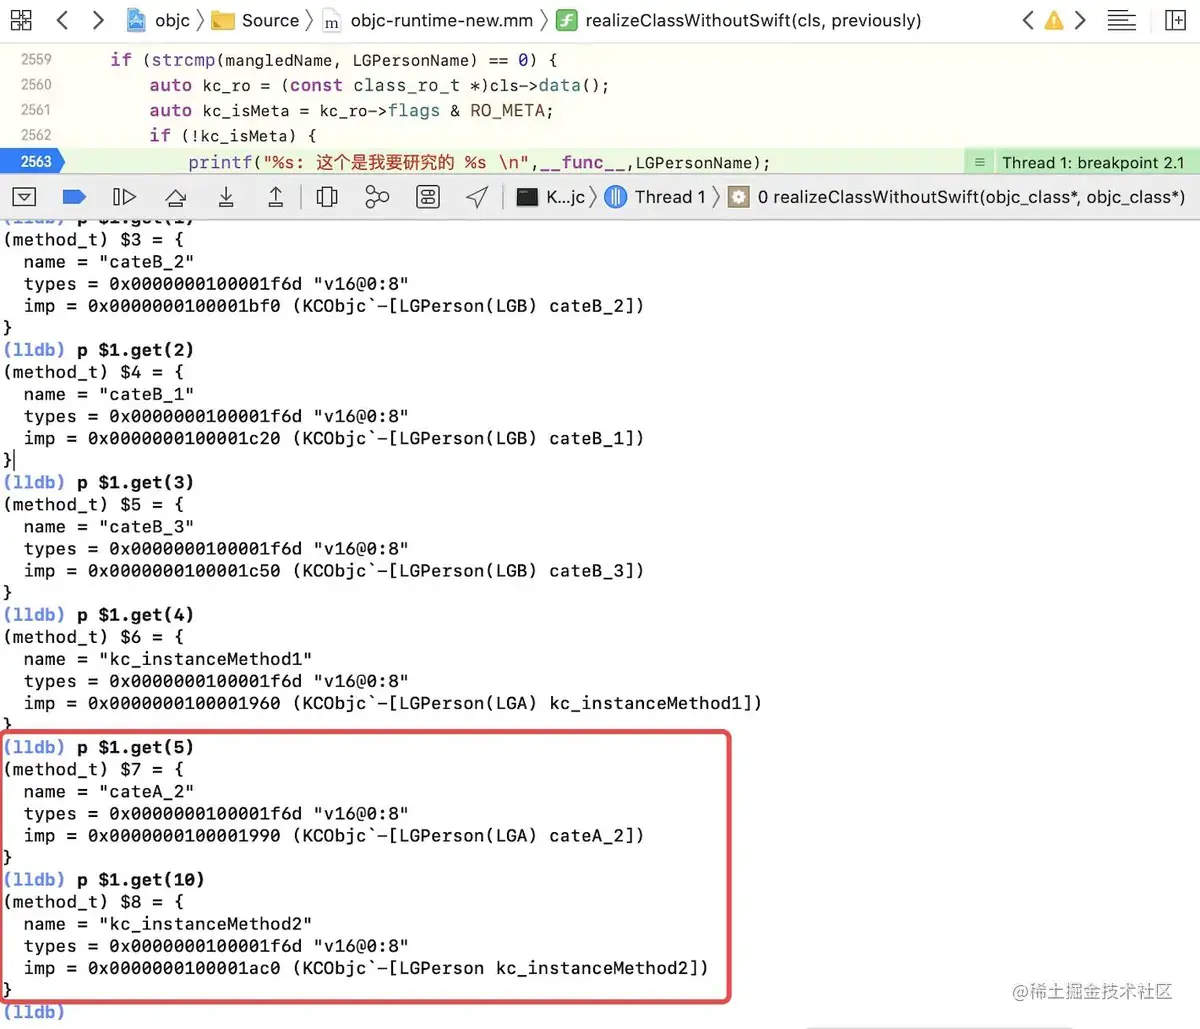Click the yellow warning issue icon
The image size is (1200, 1029).
click(x=1054, y=20)
